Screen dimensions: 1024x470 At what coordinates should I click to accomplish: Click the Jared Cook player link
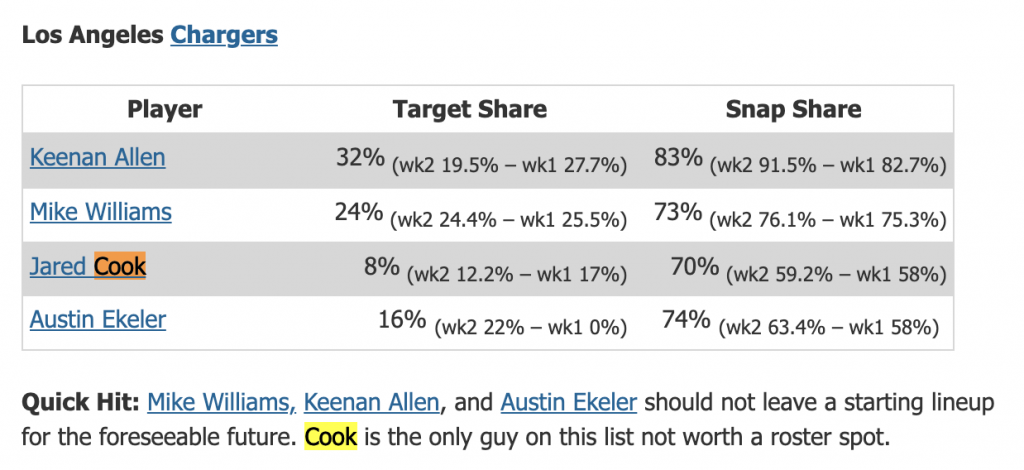click(x=88, y=266)
